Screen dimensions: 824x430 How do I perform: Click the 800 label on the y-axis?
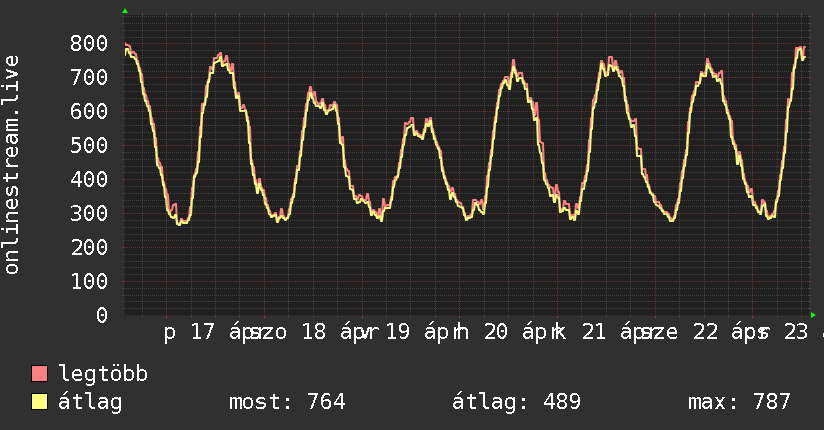[90, 43]
